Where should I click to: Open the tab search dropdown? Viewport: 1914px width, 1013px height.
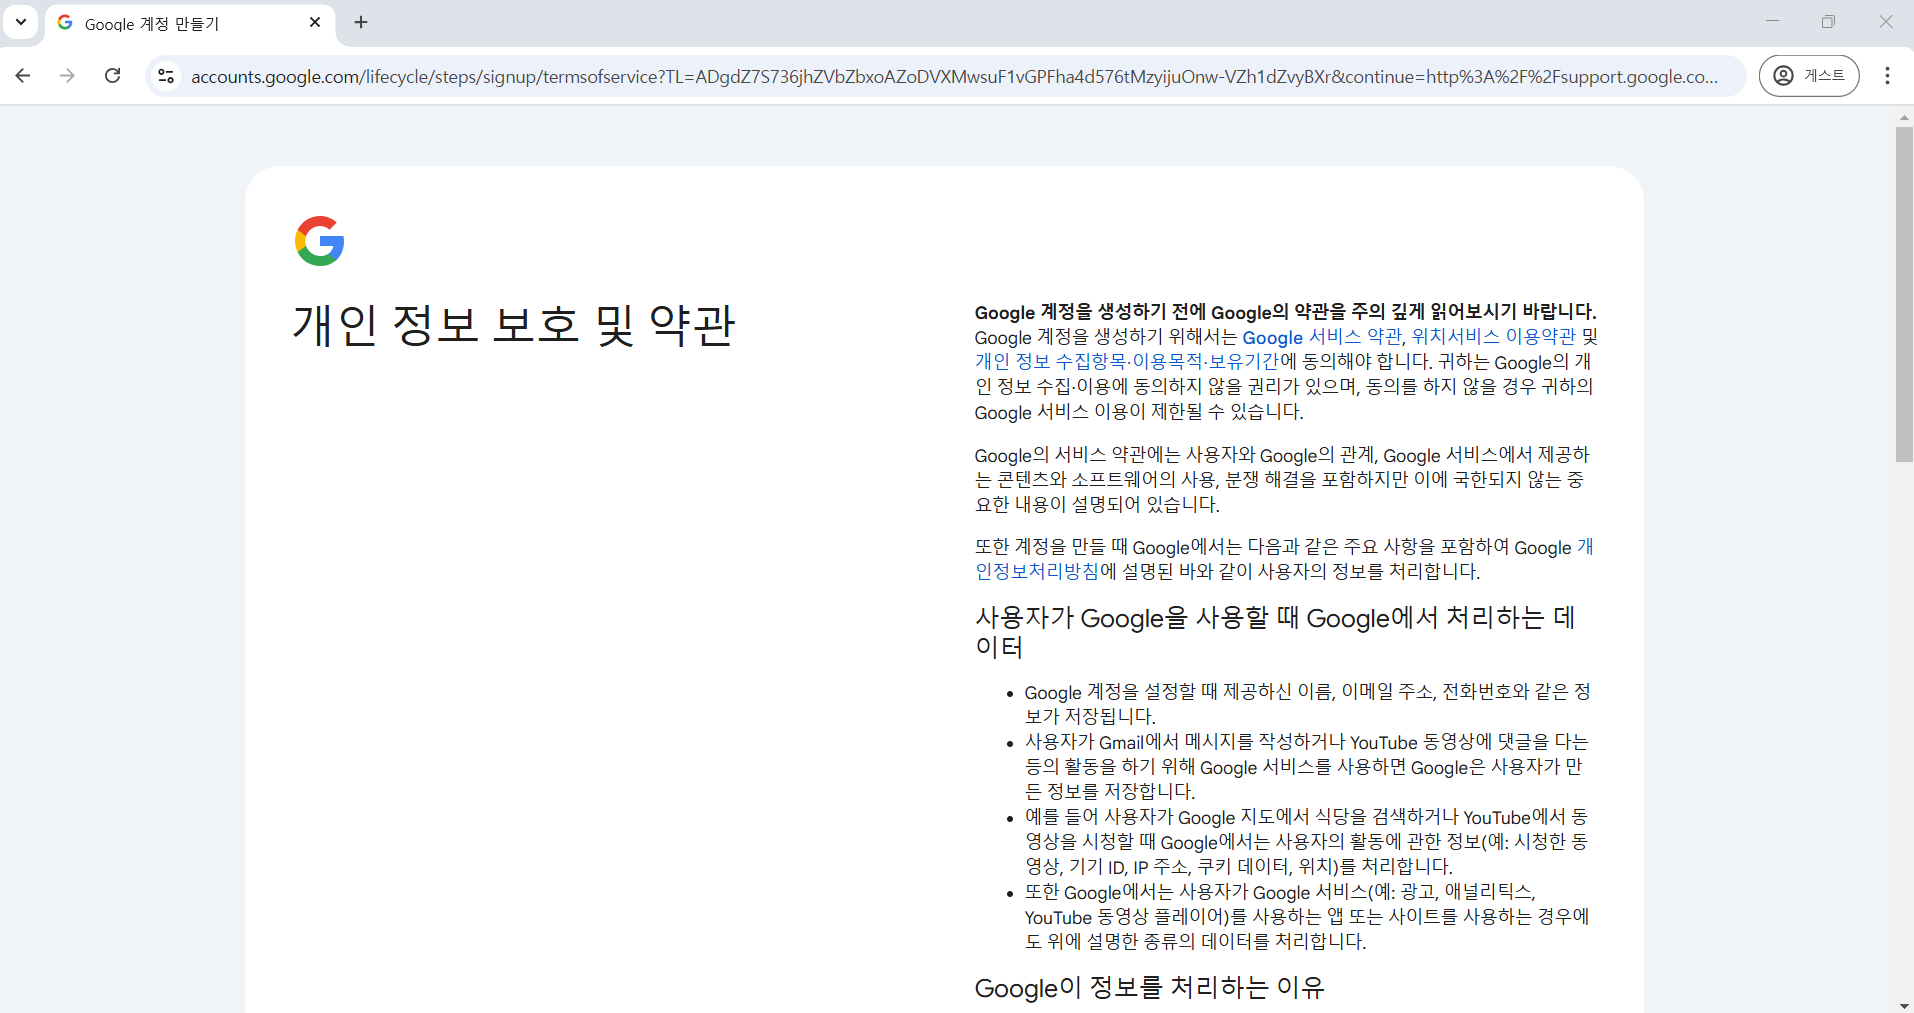tap(20, 22)
